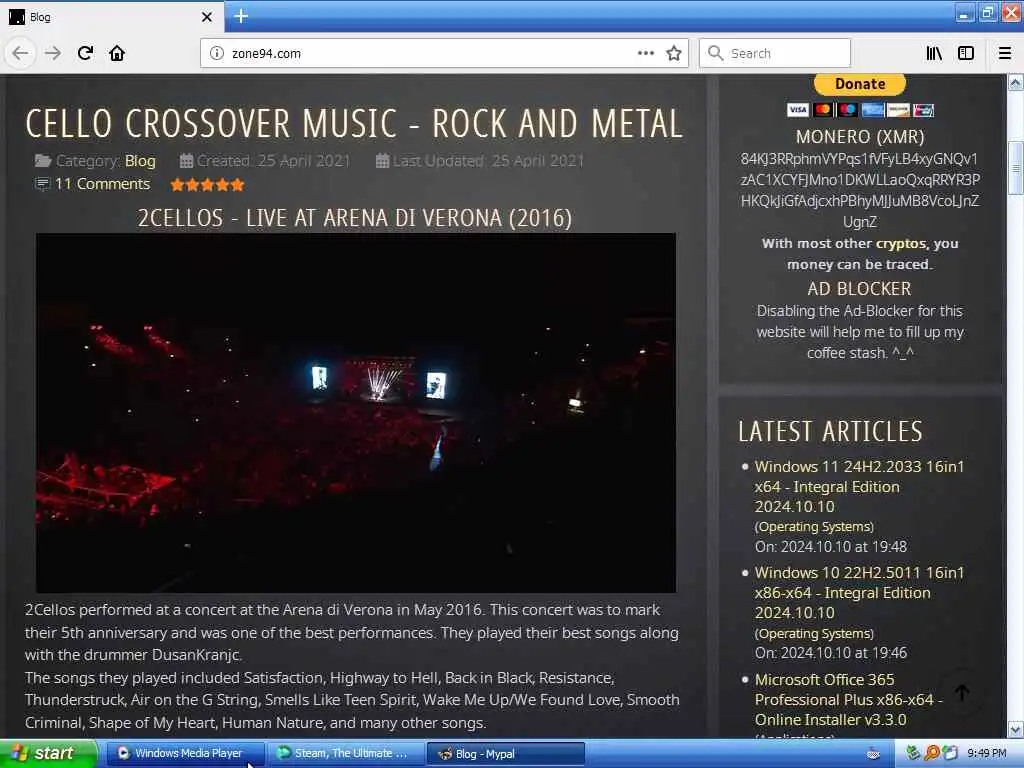Viewport: 1024px width, 768px height.
Task: Click the orange magnifier tray icon
Action: [x=932, y=753]
